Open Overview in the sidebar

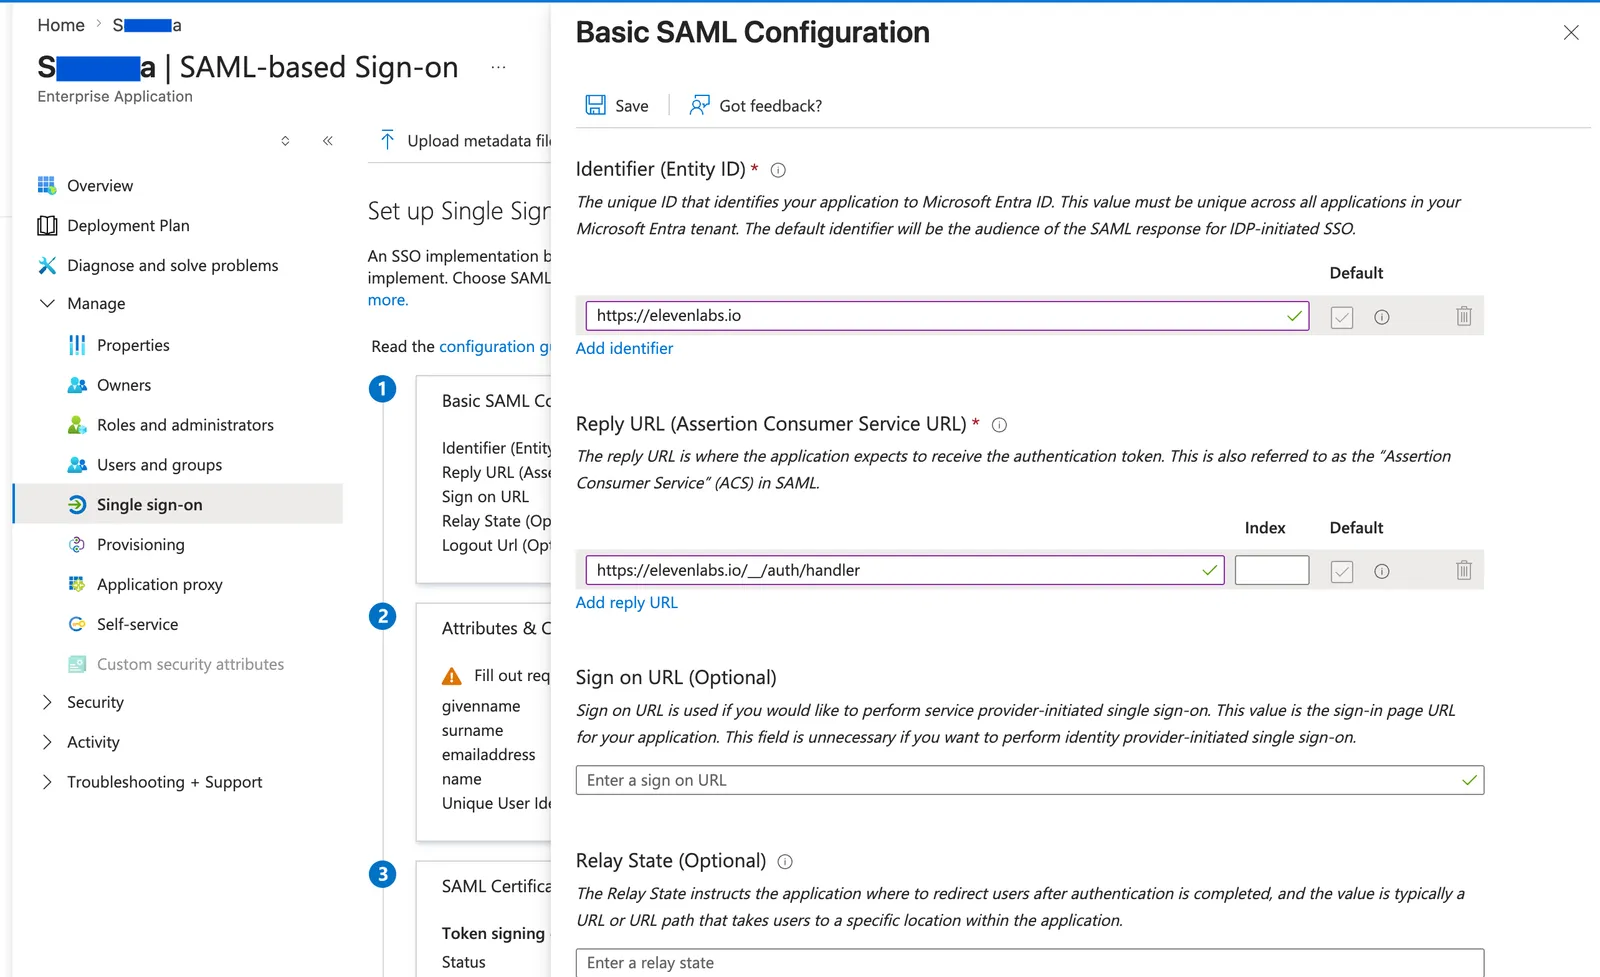[x=100, y=186]
